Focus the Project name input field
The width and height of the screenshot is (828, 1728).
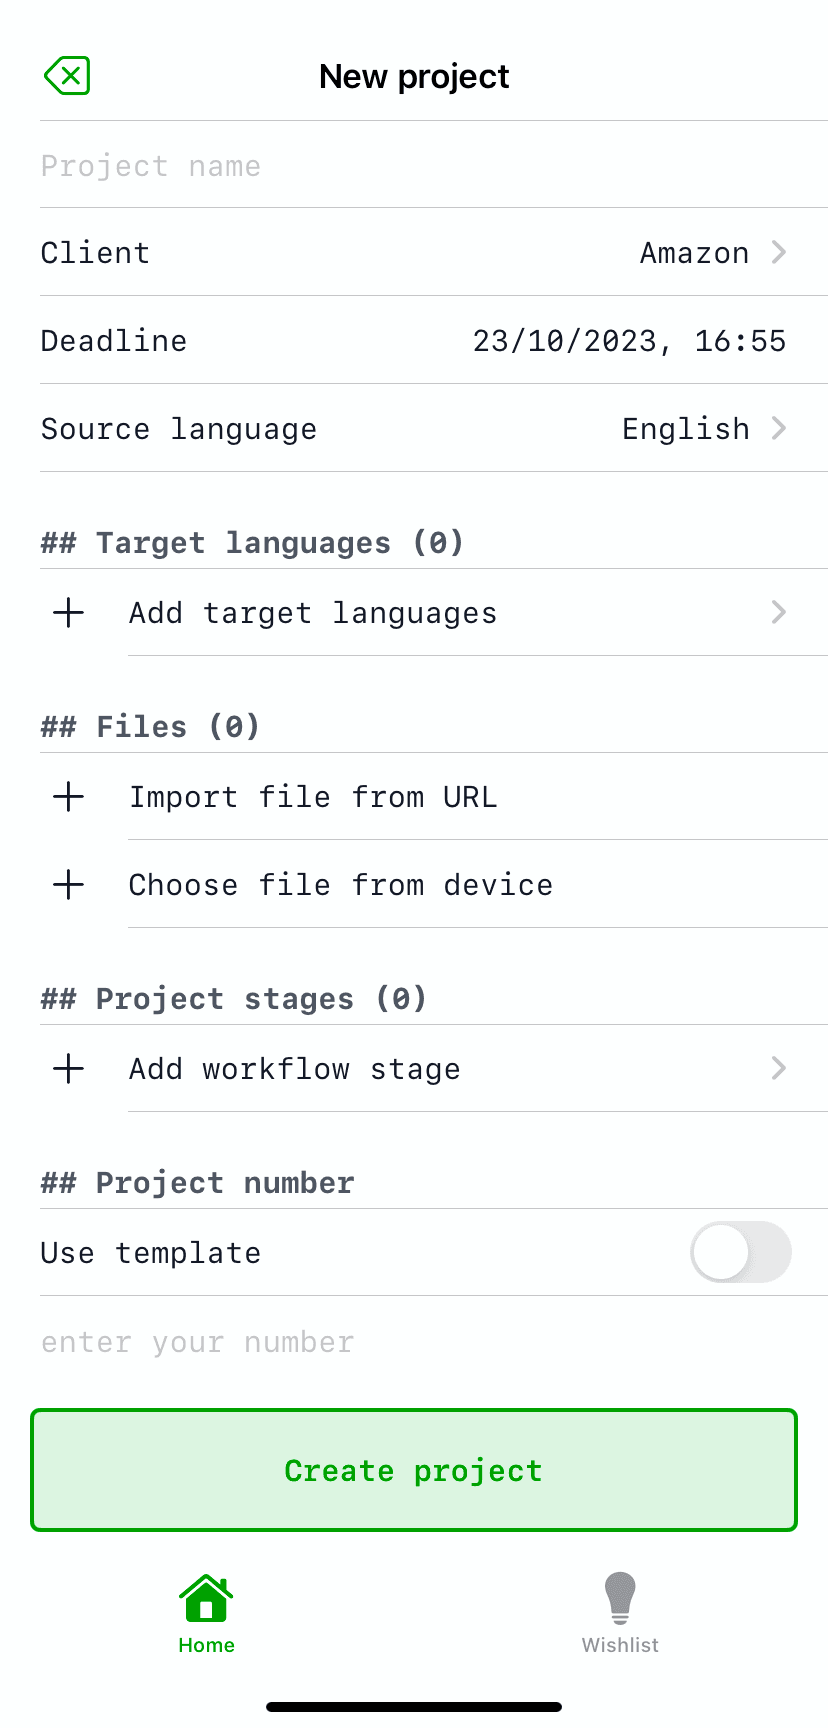(400, 166)
